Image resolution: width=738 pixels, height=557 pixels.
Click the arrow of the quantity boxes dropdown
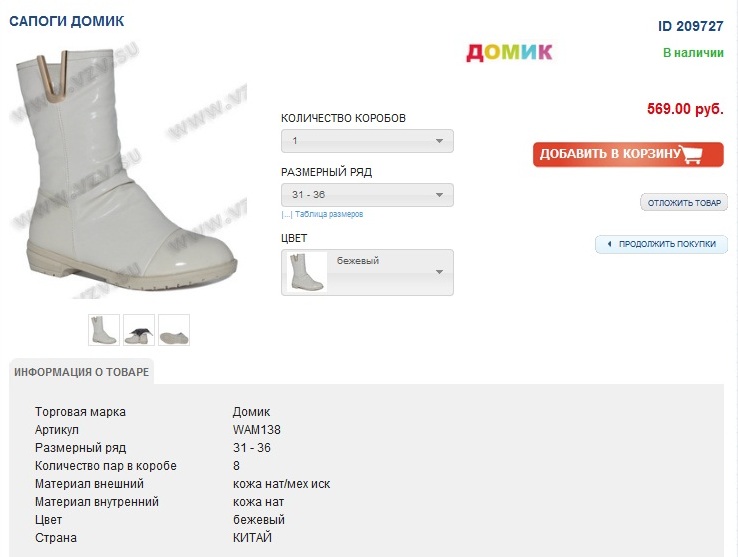[x=439, y=141]
